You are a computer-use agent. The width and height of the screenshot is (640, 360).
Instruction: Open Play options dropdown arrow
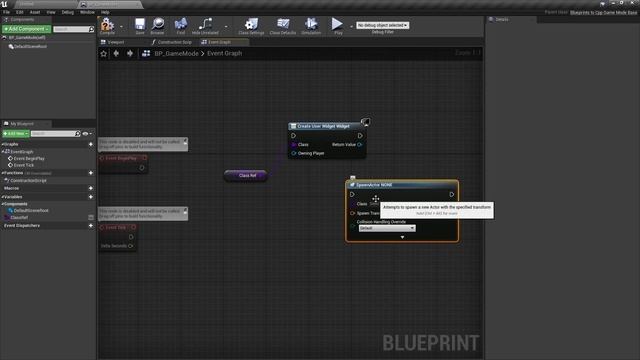click(x=351, y=27)
